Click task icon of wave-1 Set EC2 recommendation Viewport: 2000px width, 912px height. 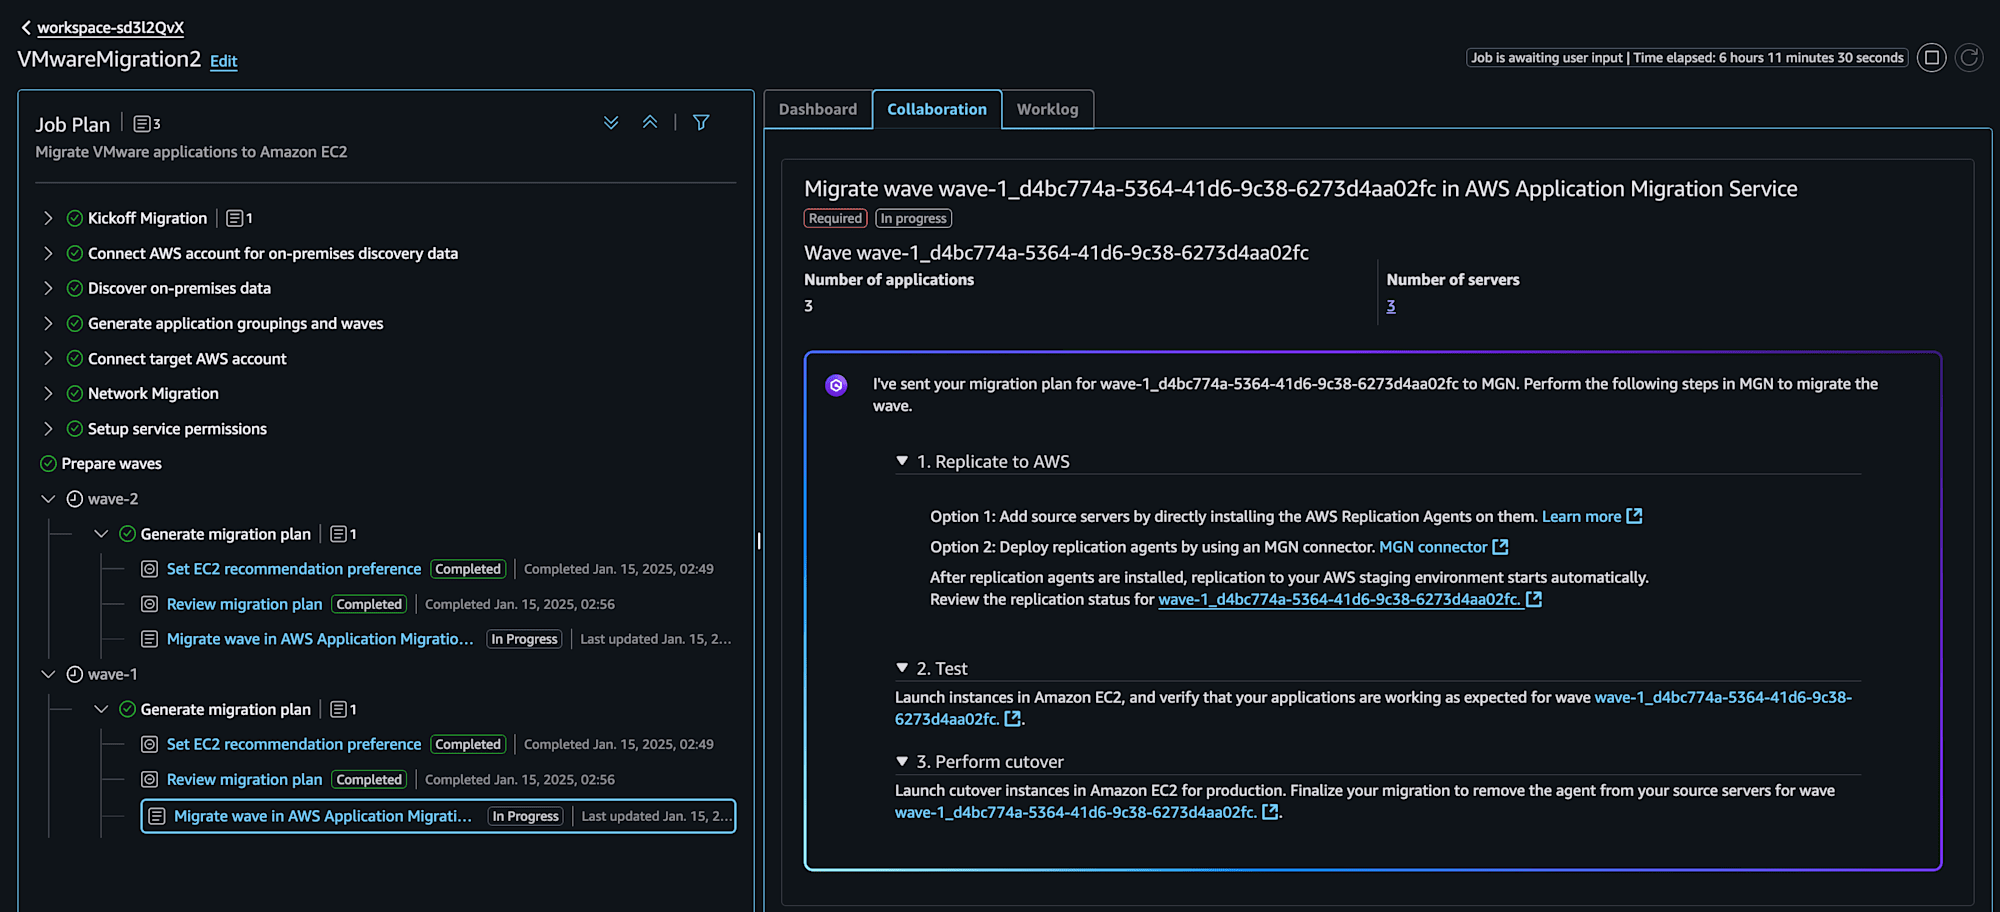[x=149, y=744]
